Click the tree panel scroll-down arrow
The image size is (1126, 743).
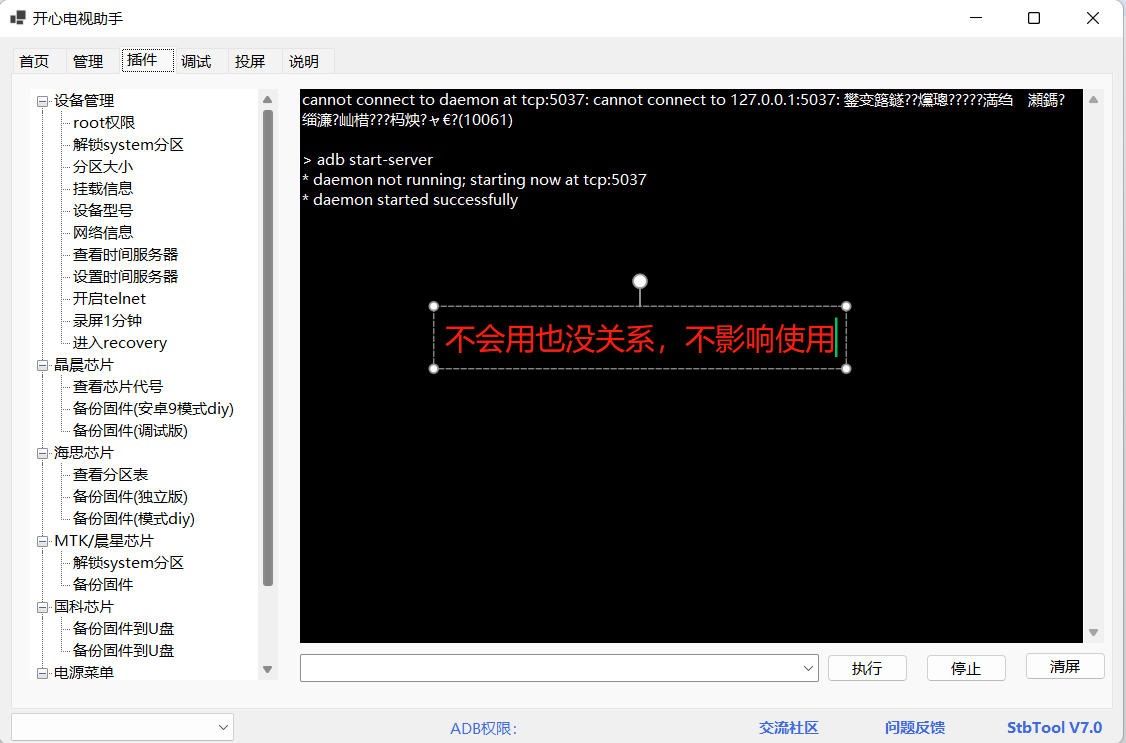coord(267,669)
